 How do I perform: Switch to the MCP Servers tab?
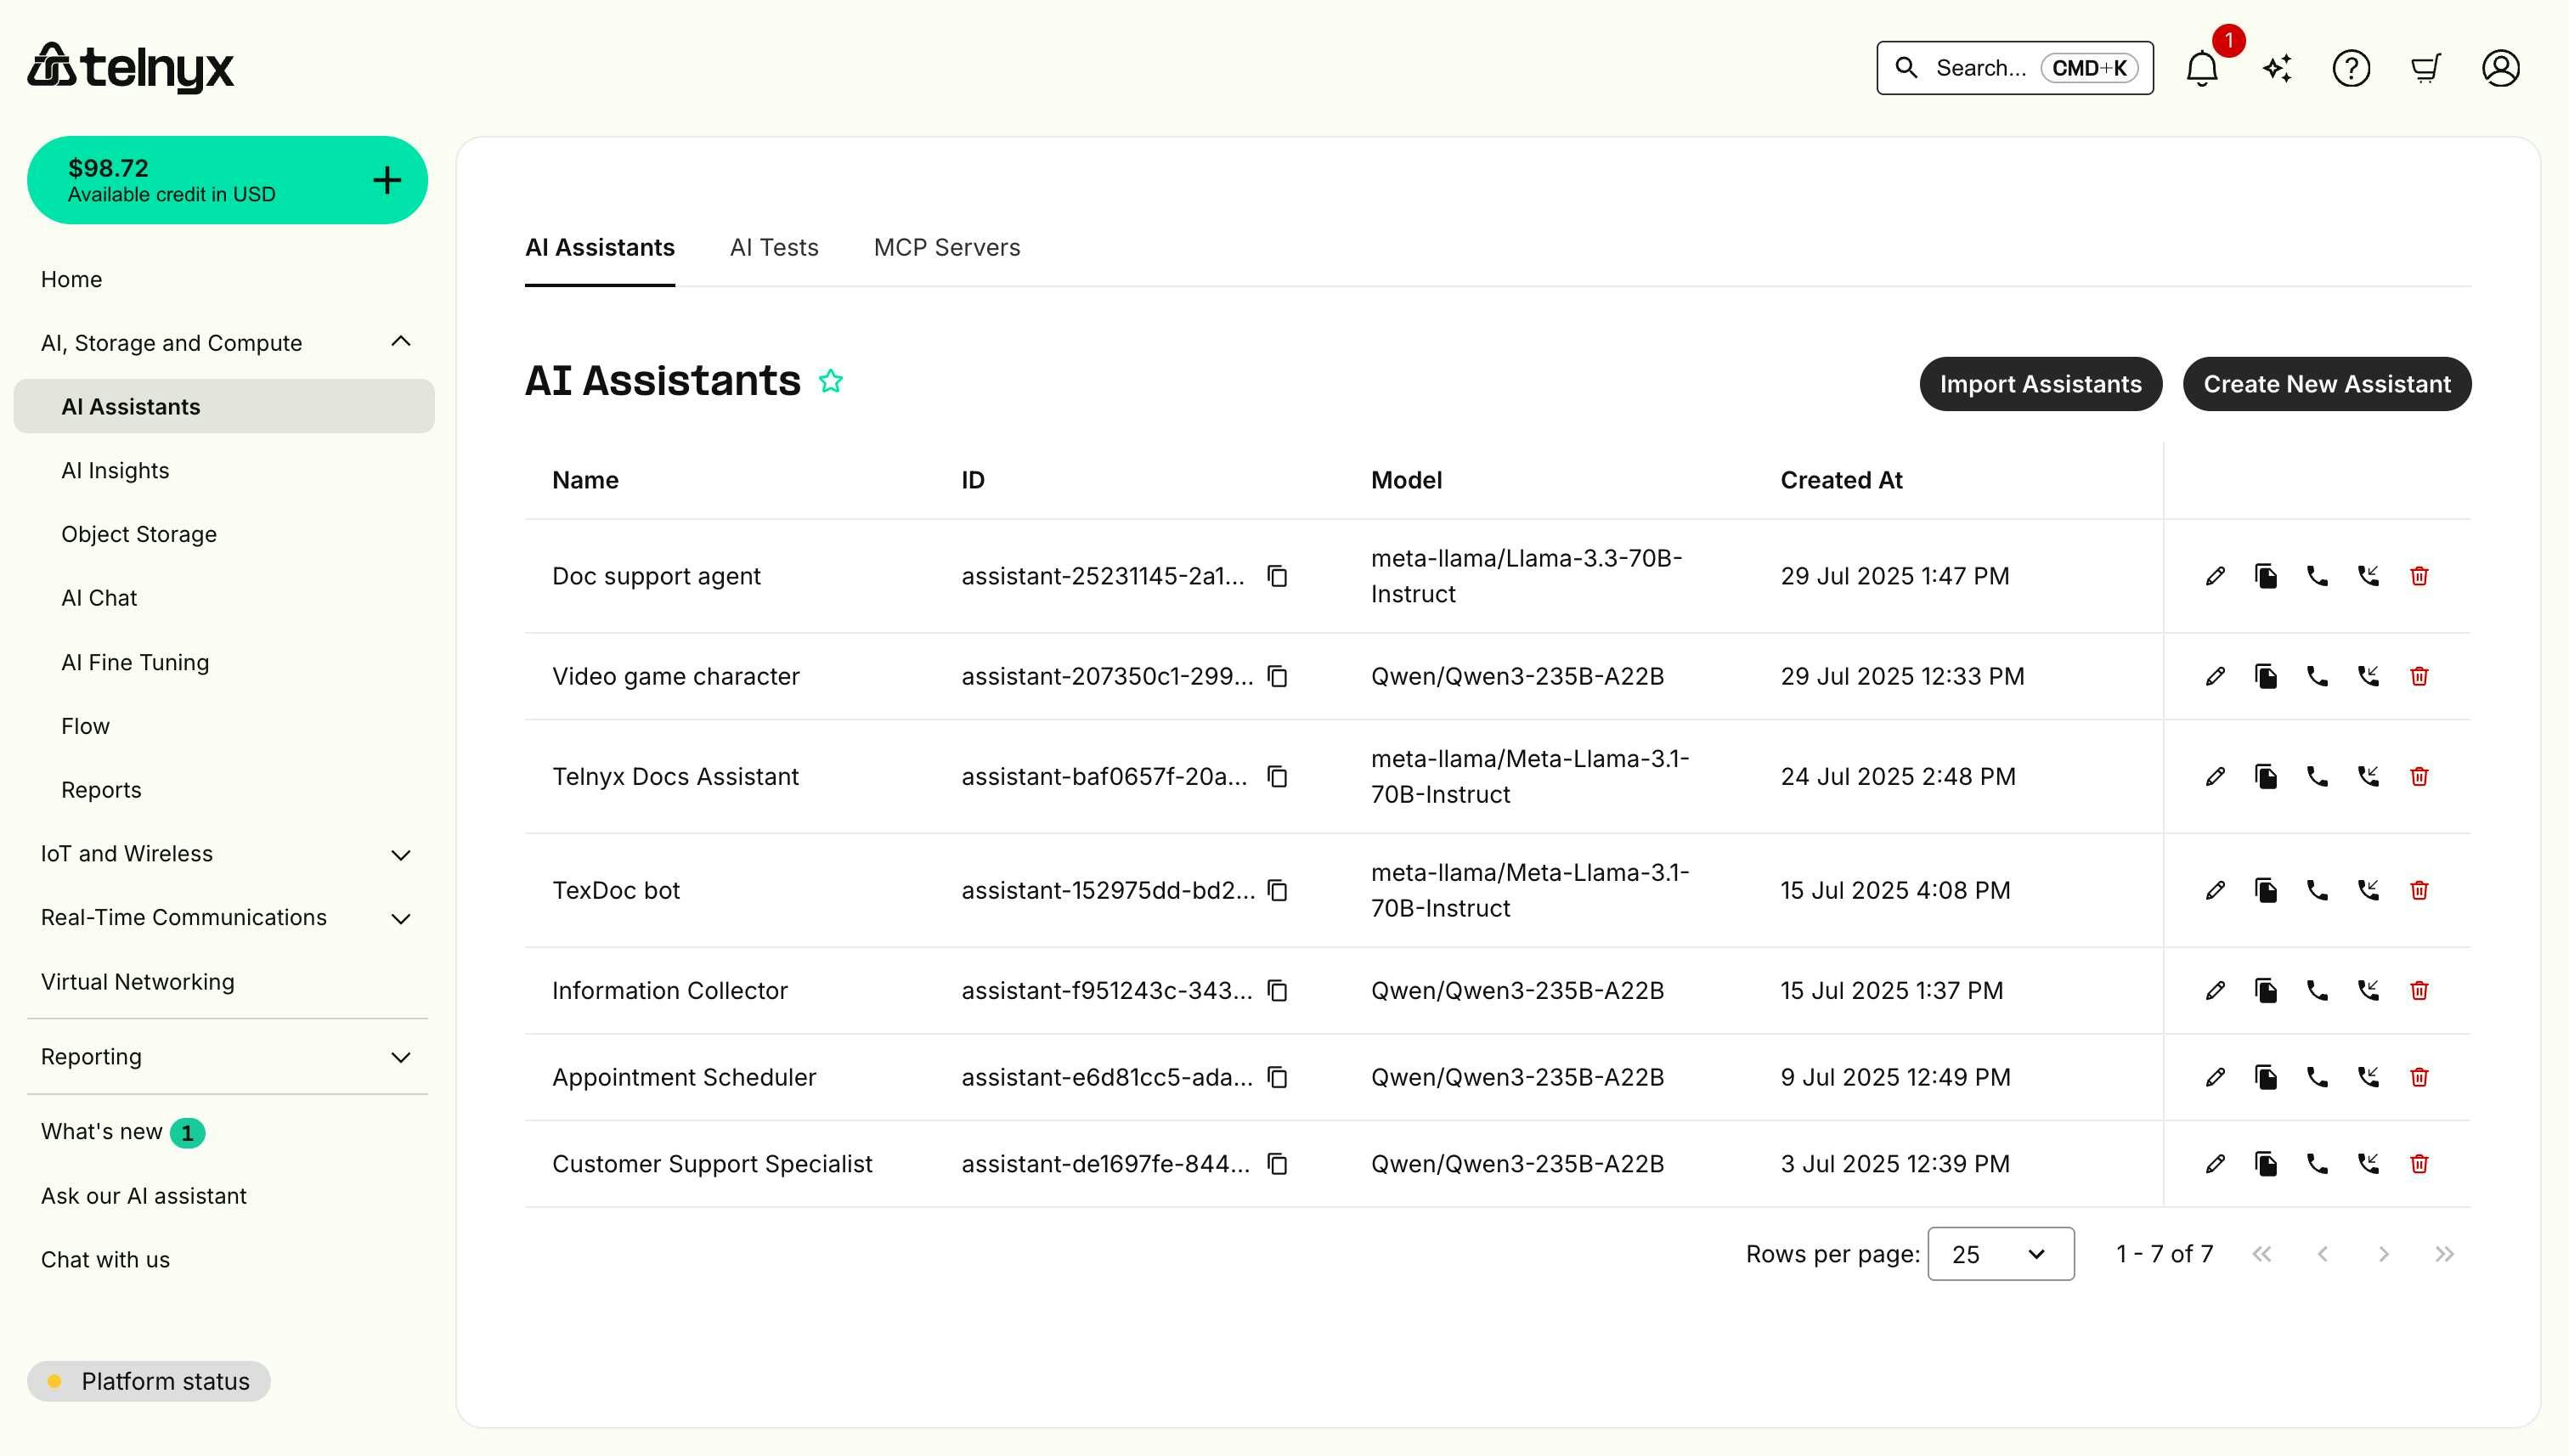(947, 247)
